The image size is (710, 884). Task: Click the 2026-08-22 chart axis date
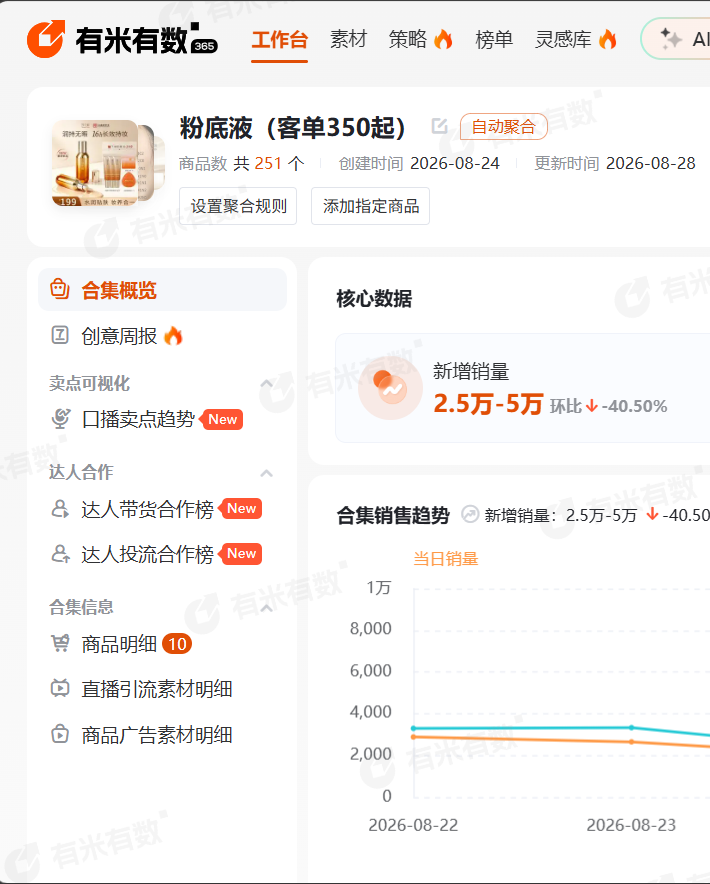click(413, 825)
